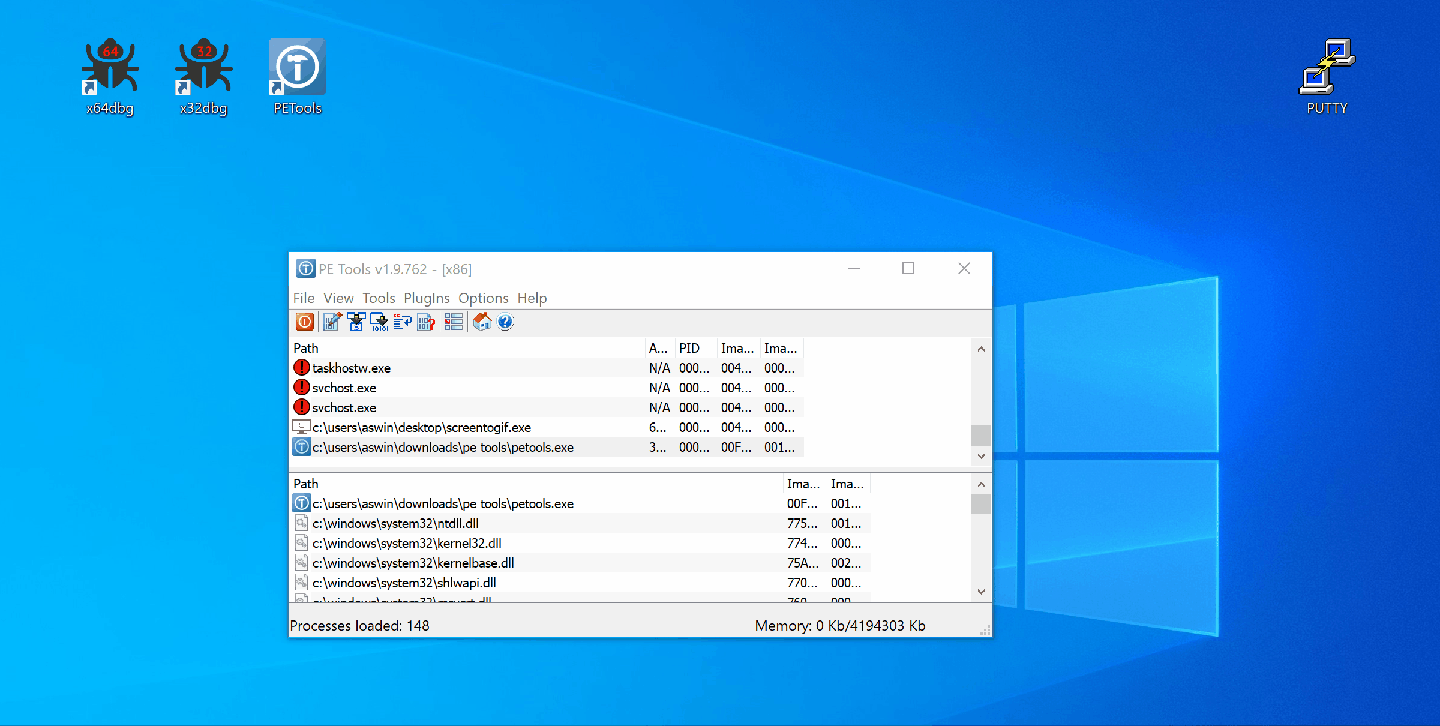Select kernel32.dll in the module list

pyautogui.click(x=406, y=543)
